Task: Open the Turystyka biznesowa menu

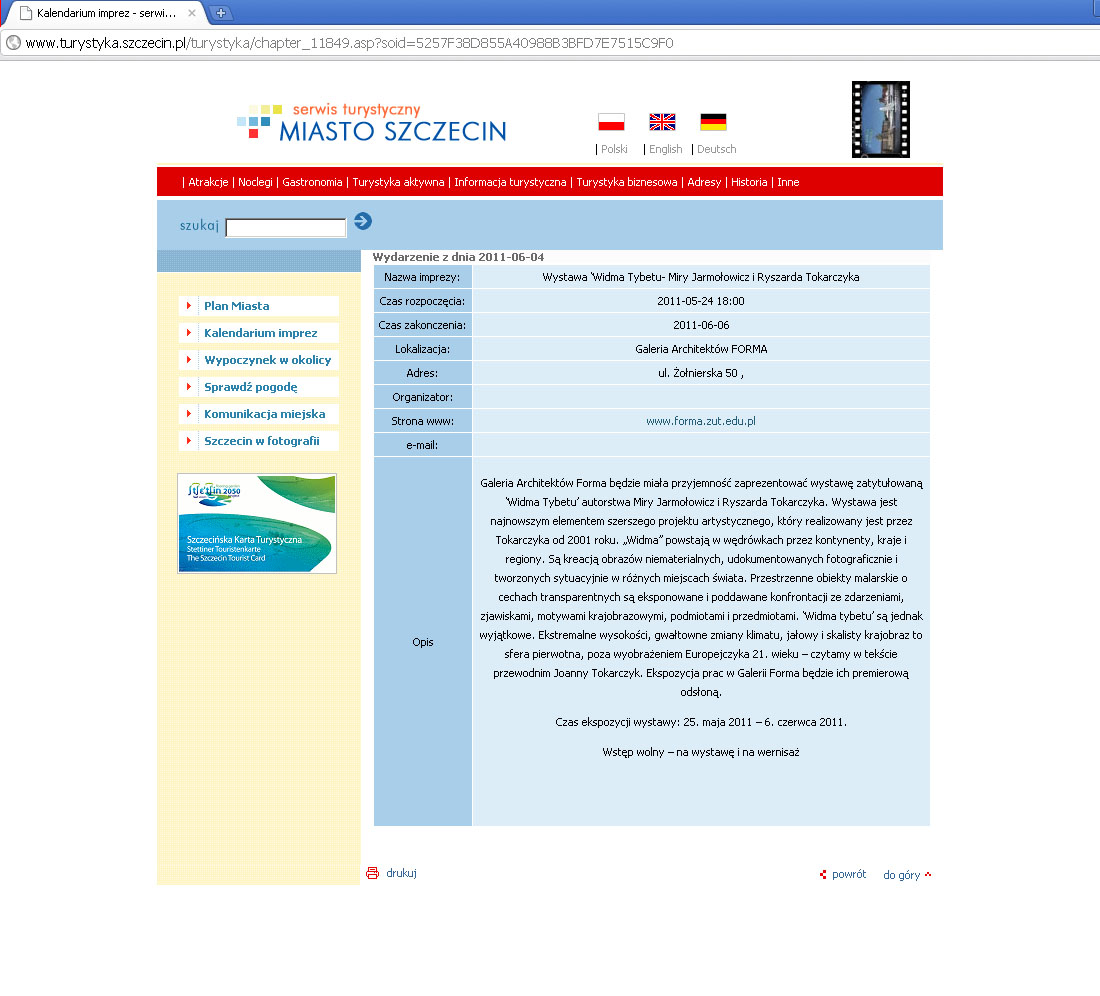Action: tap(627, 182)
